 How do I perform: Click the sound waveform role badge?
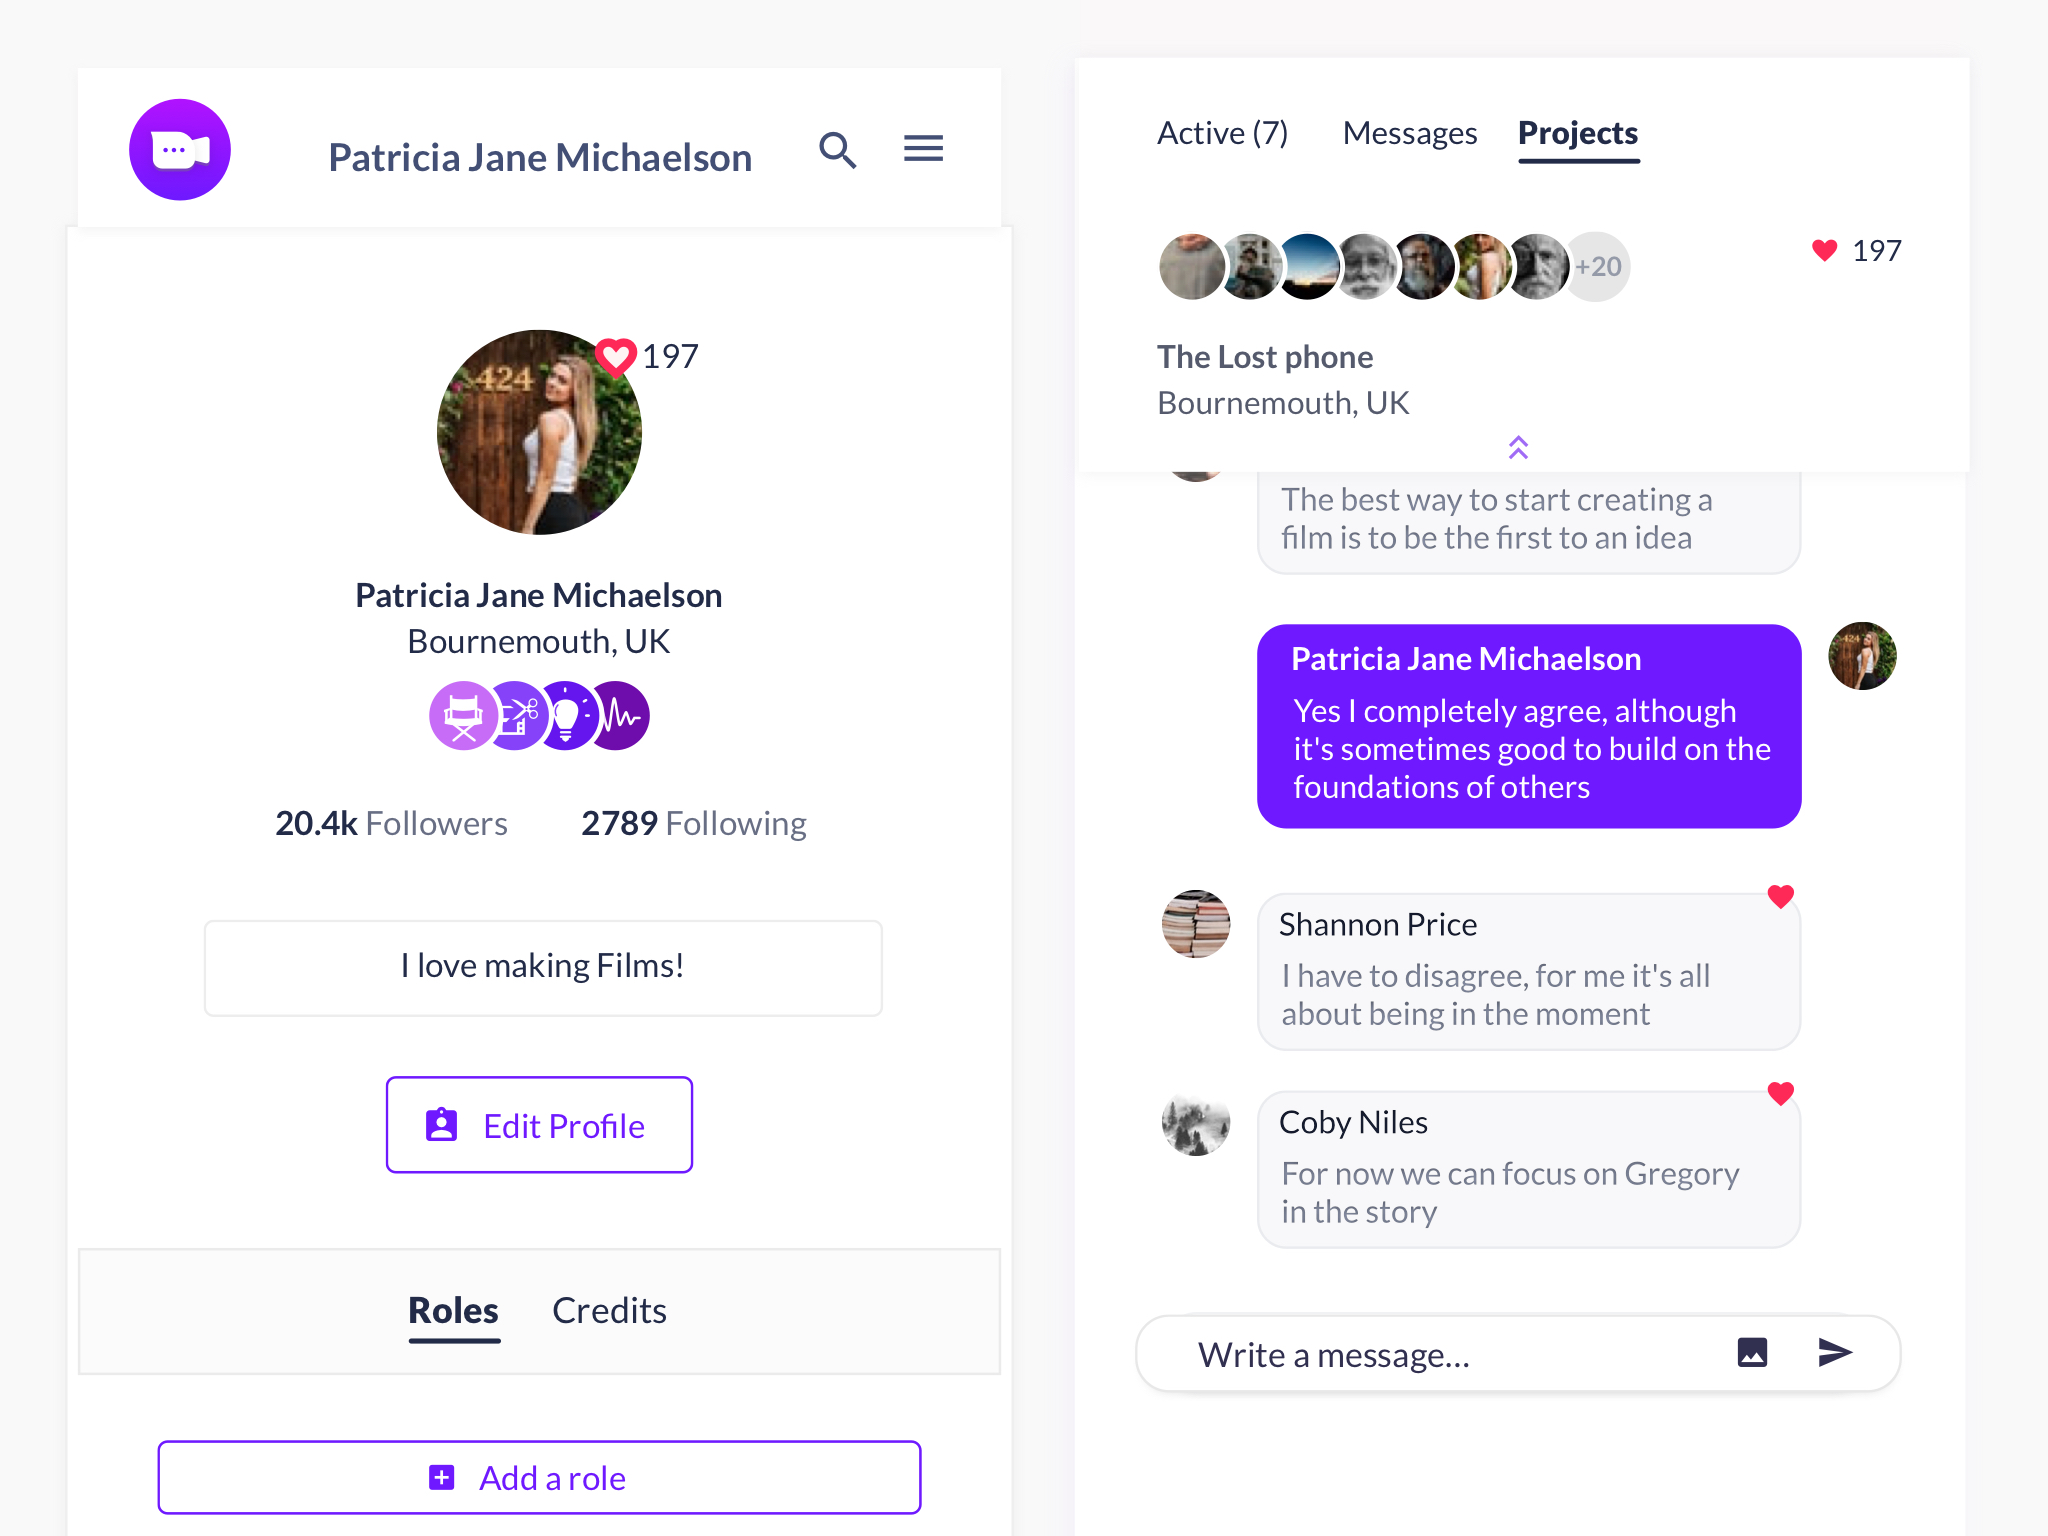620,716
